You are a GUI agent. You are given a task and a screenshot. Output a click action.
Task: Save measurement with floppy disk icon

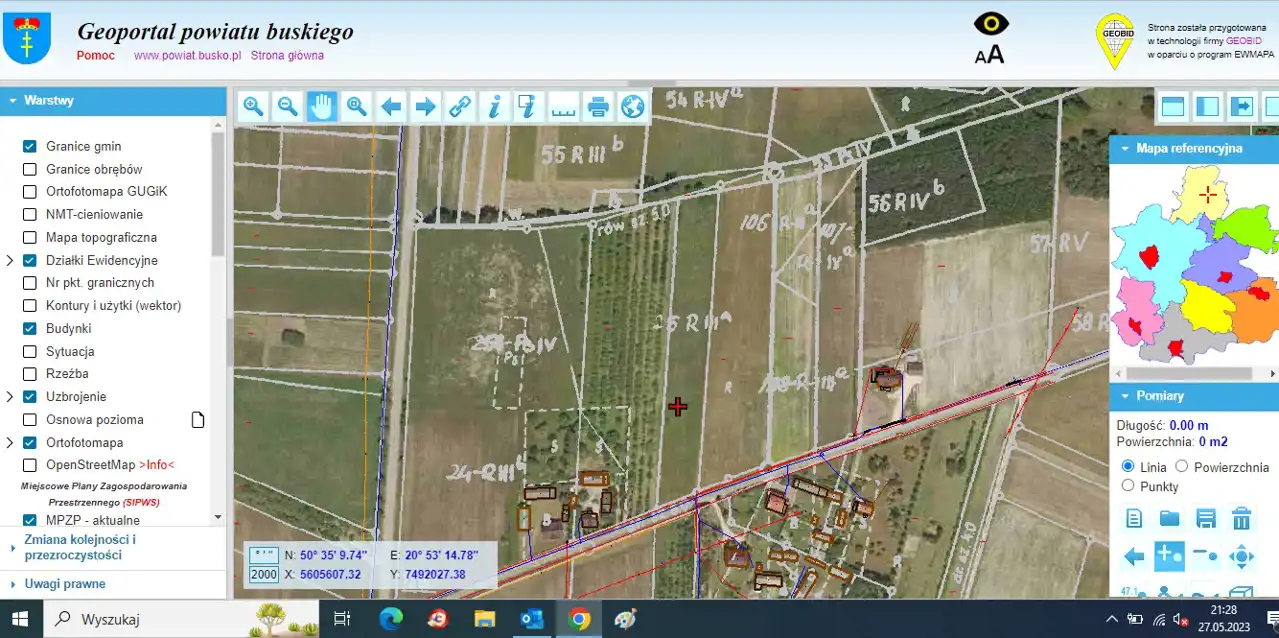(x=1206, y=518)
